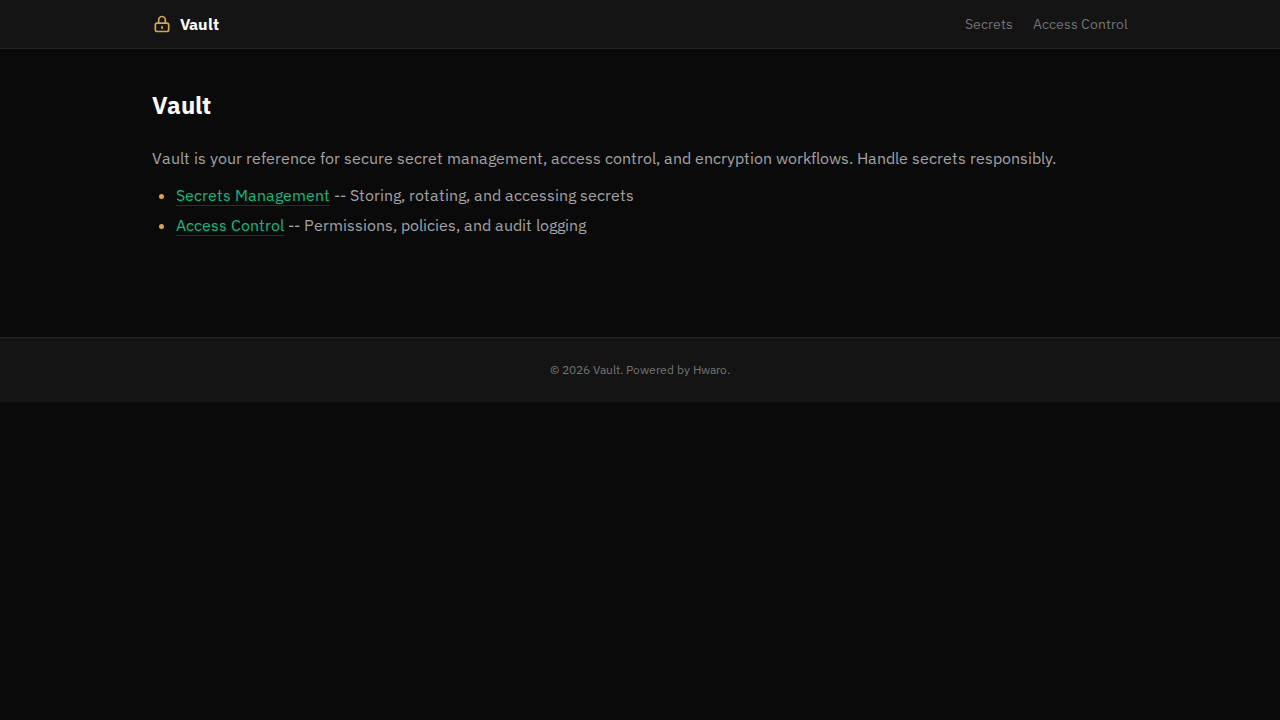Click the large Vault page heading
The height and width of the screenshot is (720, 1280).
(x=181, y=106)
